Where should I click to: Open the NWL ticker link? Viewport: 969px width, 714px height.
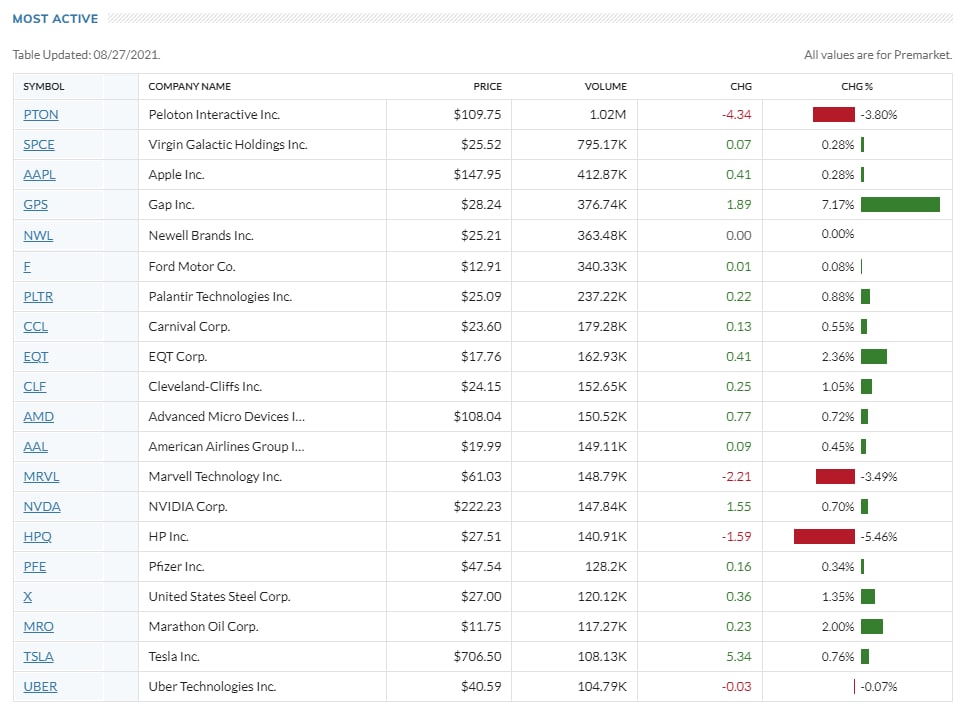(38, 236)
